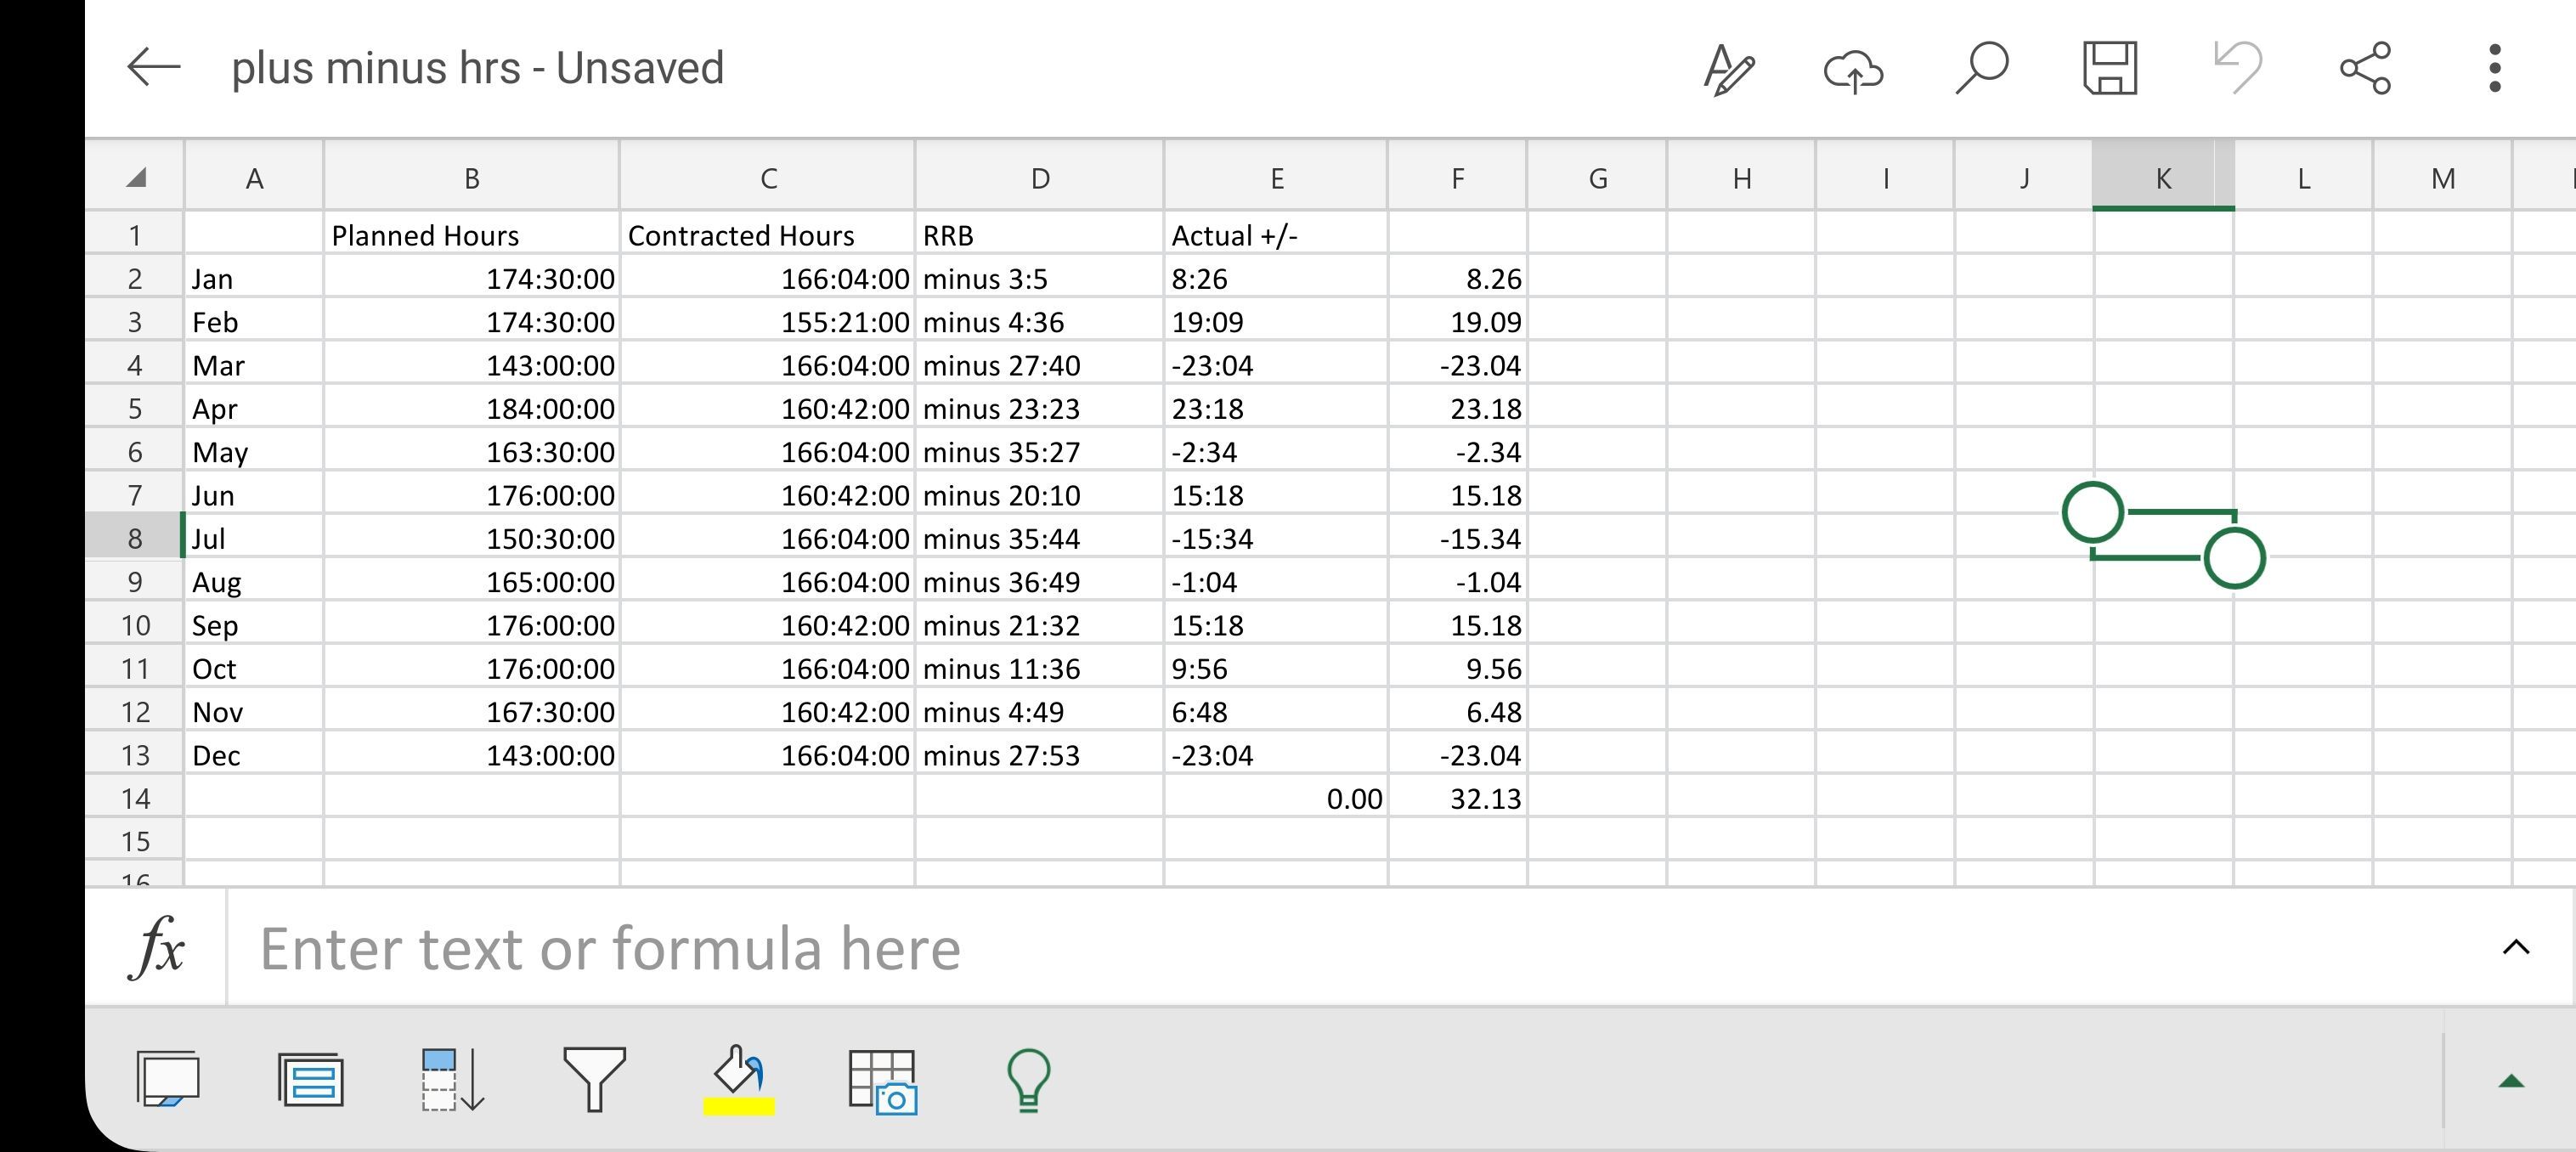The image size is (2576, 1152).
Task: Collapse the formula bar
Action: [2516, 946]
